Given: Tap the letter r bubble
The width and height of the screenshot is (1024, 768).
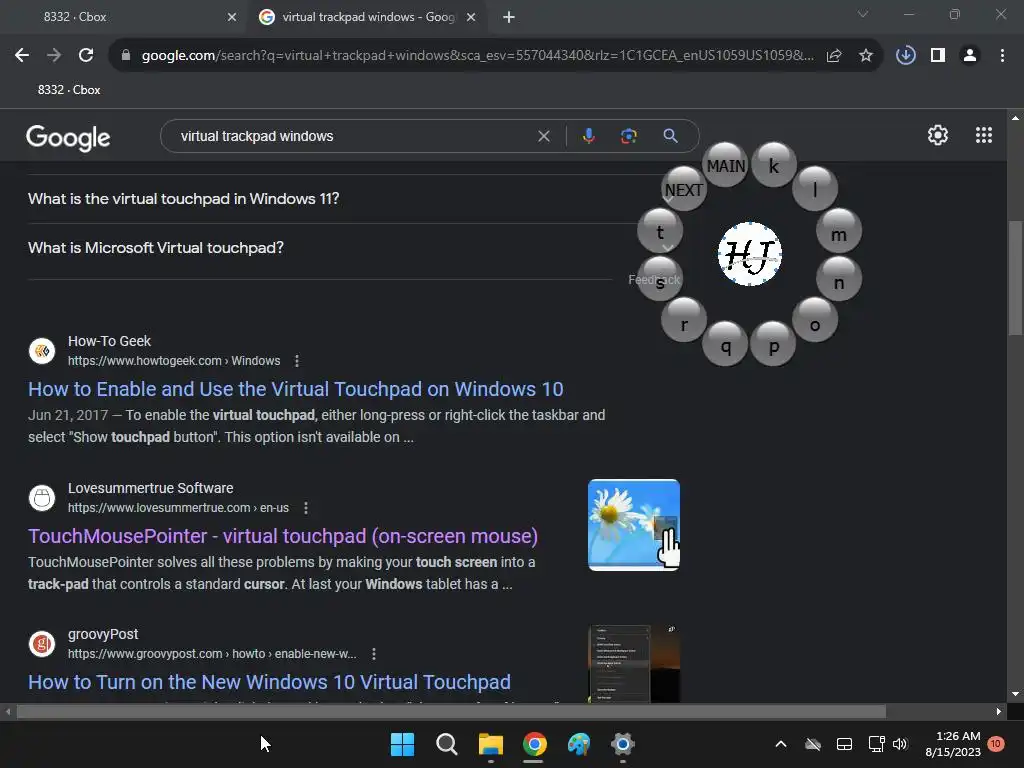Looking at the screenshot, I should click(684, 320).
